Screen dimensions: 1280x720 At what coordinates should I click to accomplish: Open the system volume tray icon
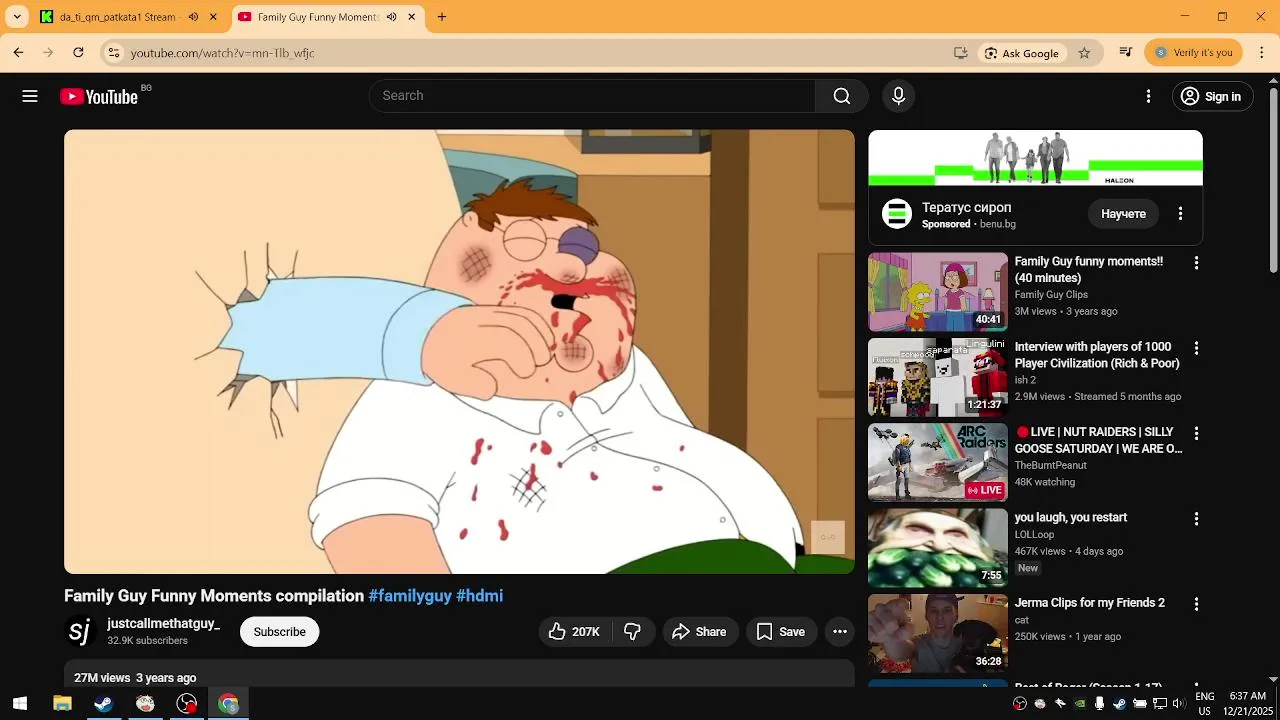1179,704
